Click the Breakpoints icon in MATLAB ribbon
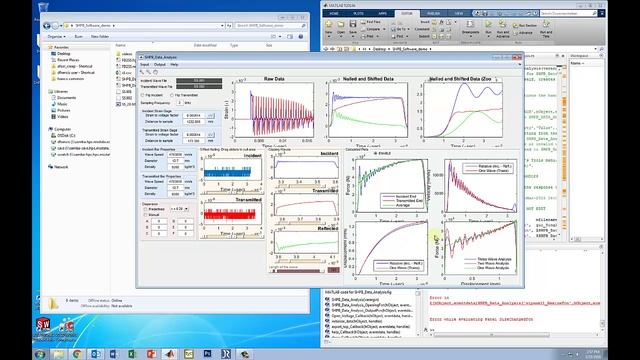 point(470,24)
